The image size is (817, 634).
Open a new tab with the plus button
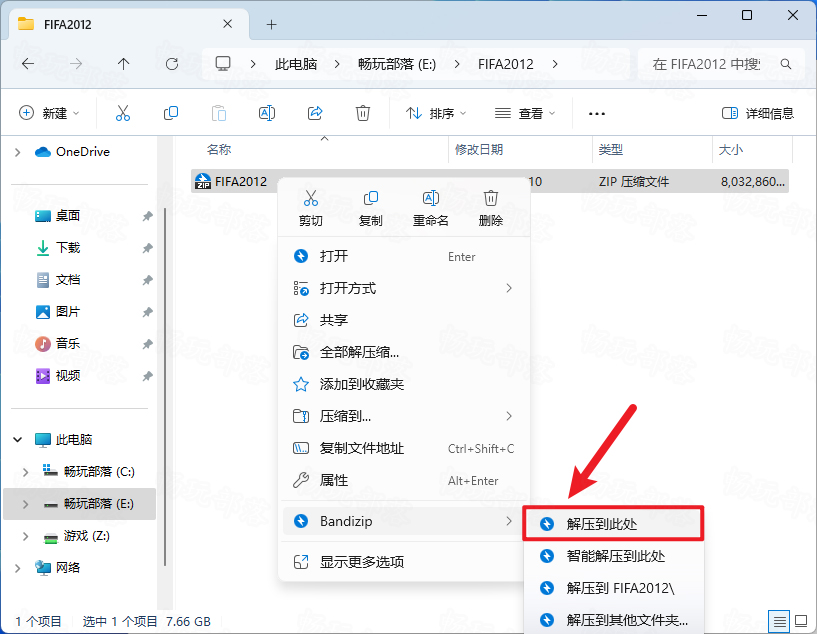(x=271, y=24)
